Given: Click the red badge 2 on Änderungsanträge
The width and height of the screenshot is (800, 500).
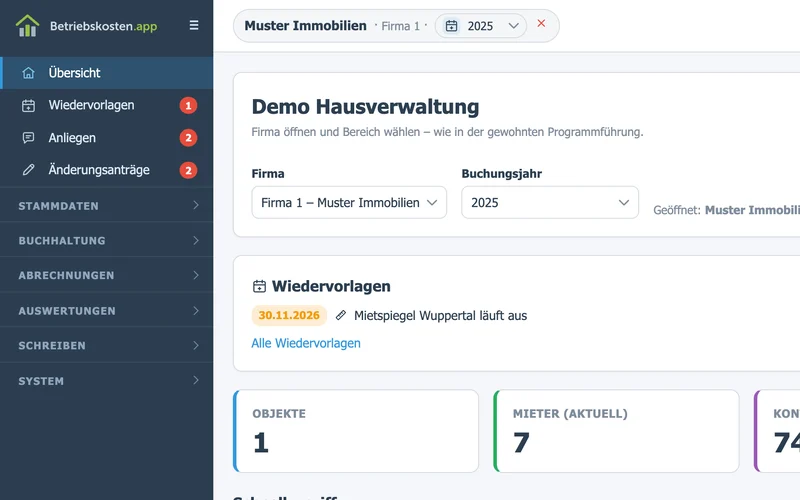Looking at the screenshot, I should click(188, 170).
